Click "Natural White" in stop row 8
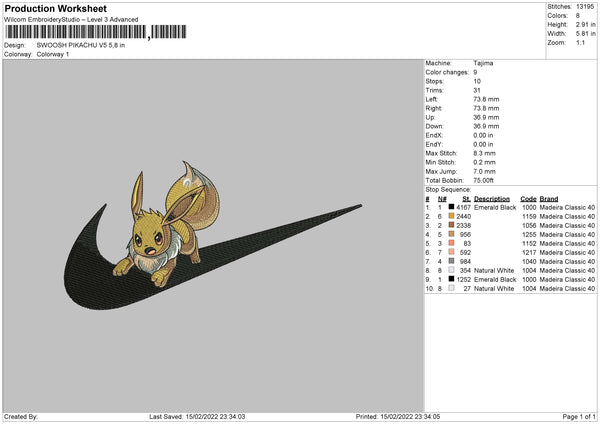This screenshot has height=424, width=600. click(494, 271)
